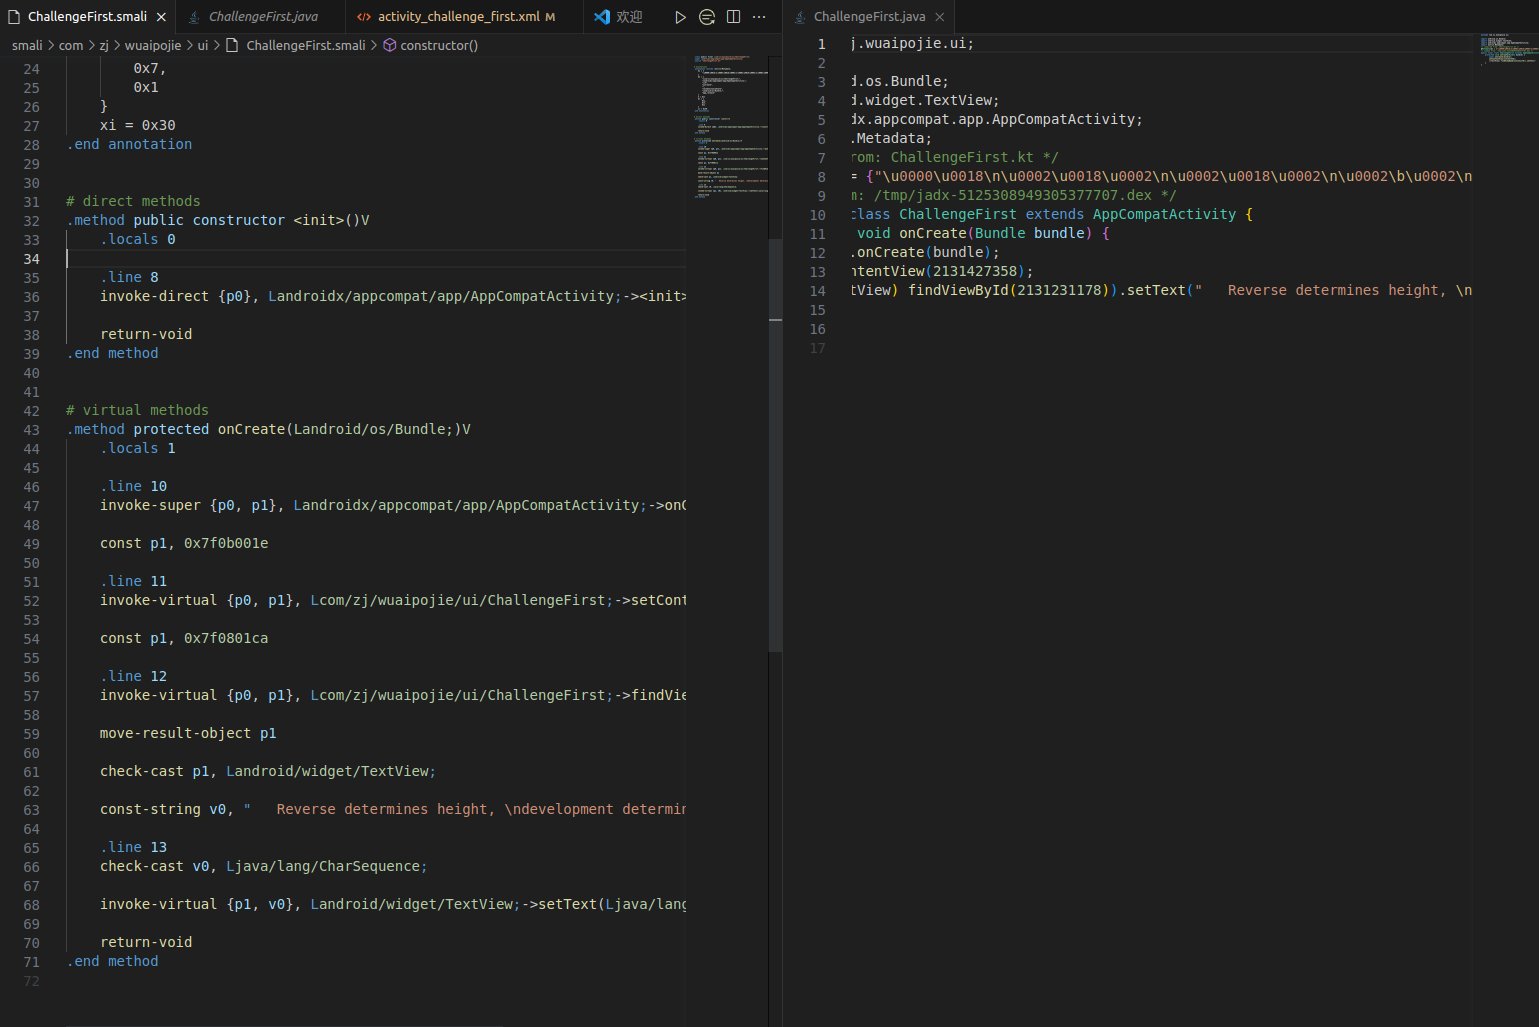Switch to the ChallengeFirst.smali tab

[x=87, y=17]
